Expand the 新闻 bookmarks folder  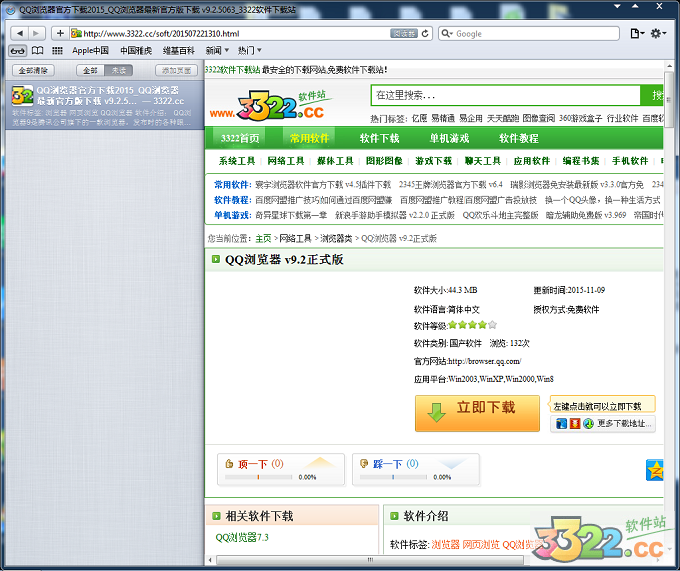[x=217, y=51]
